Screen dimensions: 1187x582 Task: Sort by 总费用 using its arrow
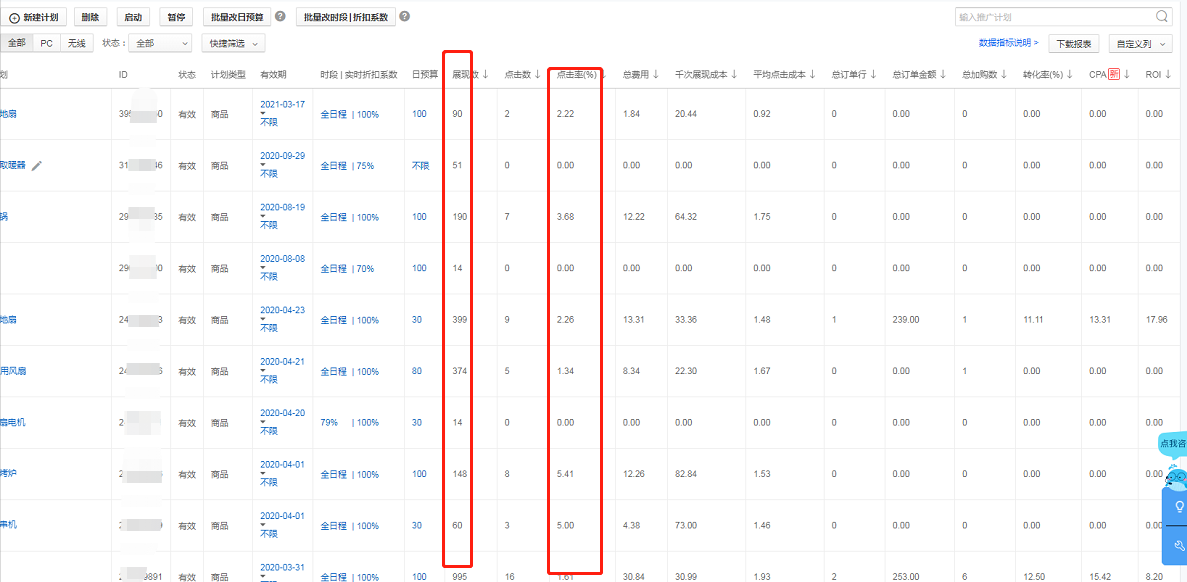click(656, 74)
